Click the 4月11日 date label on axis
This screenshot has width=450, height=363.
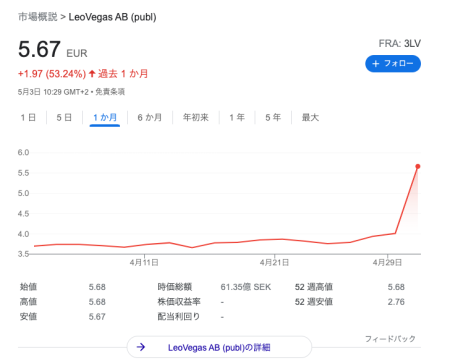[x=144, y=262]
